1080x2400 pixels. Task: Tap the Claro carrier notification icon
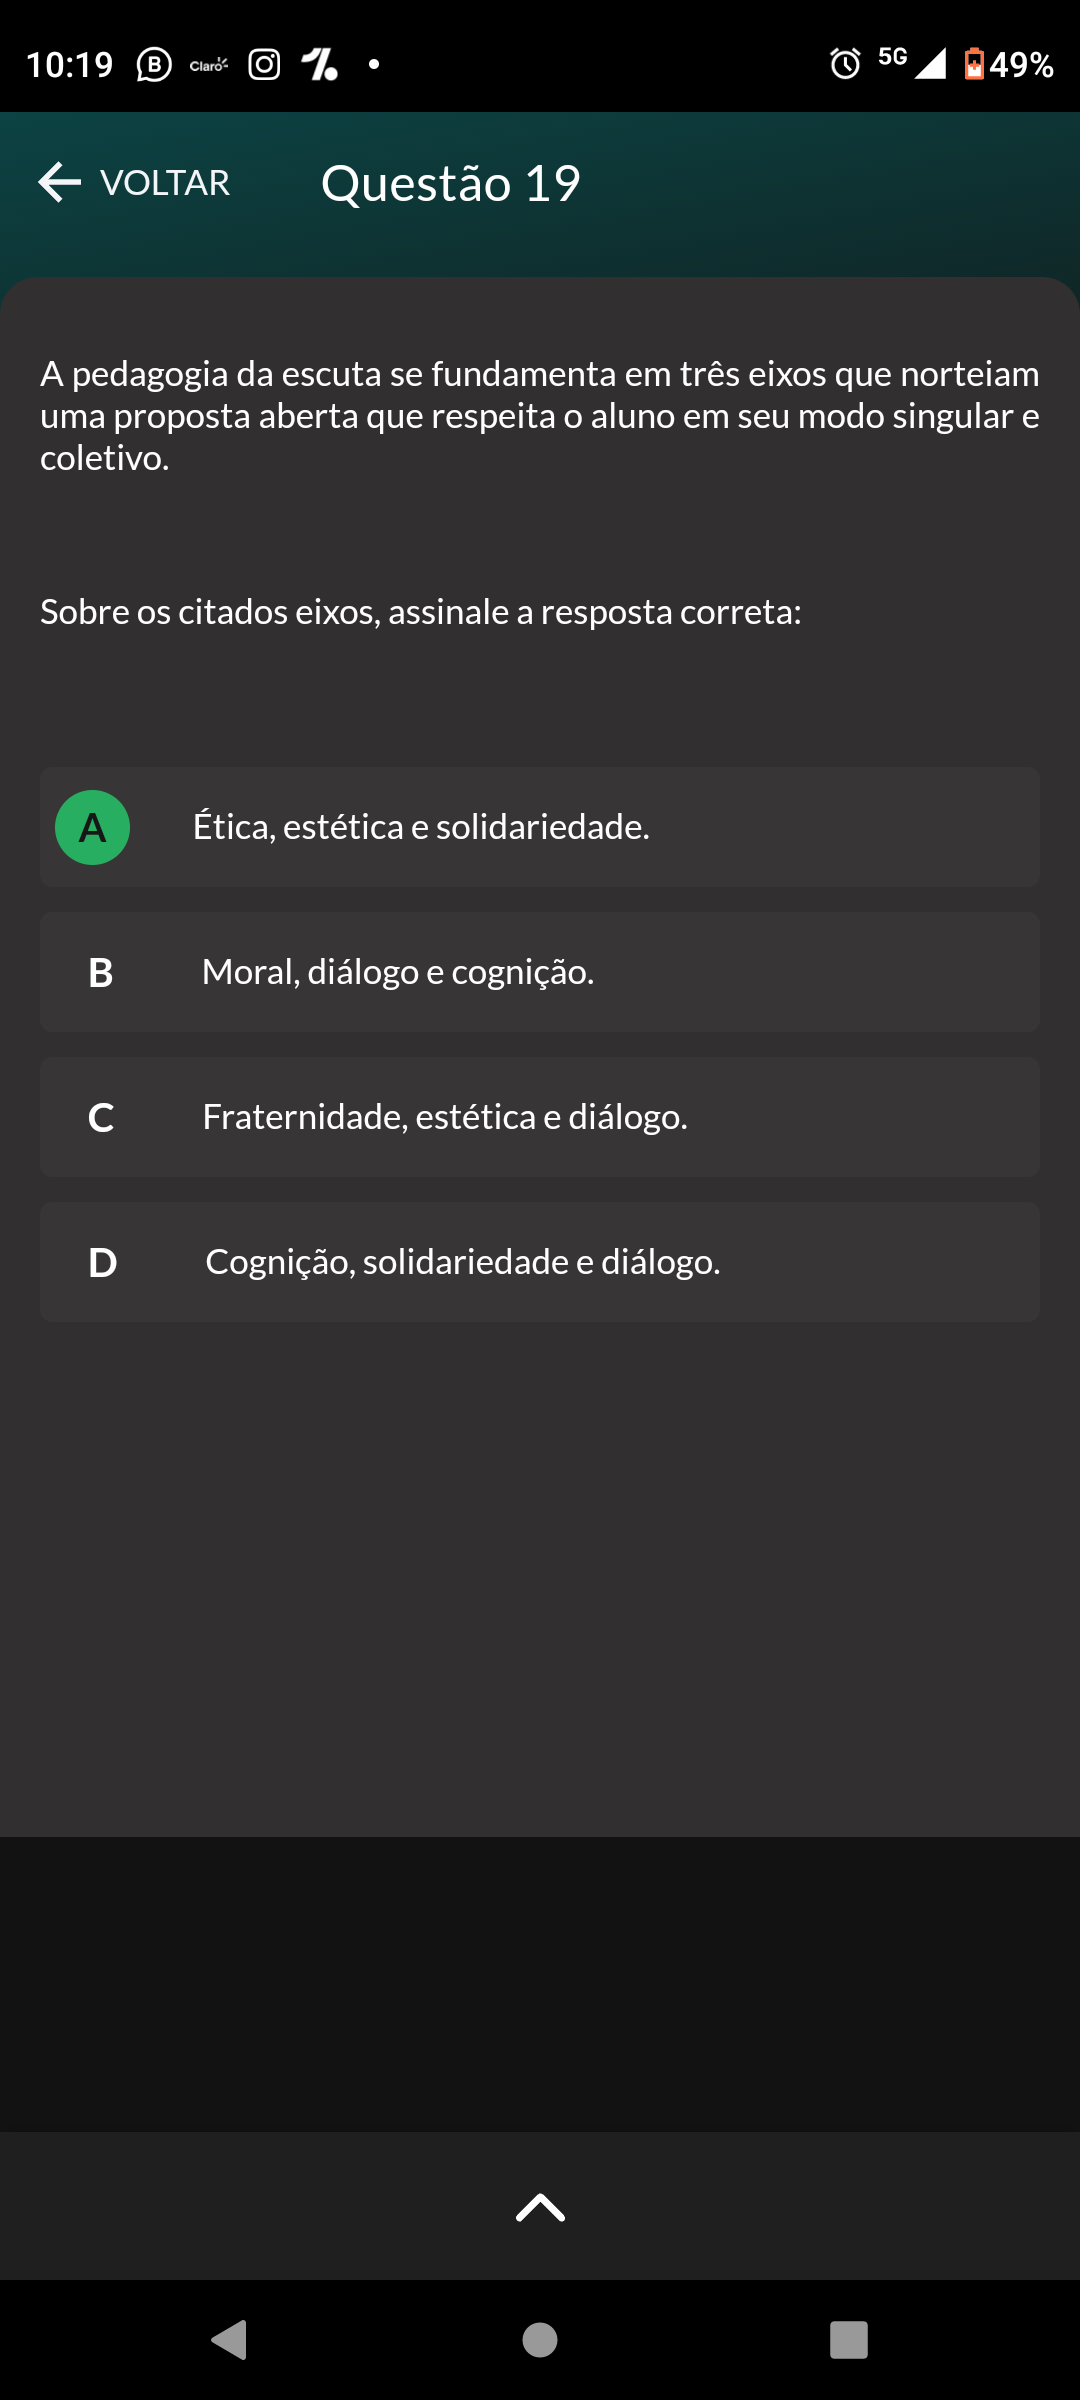208,65
